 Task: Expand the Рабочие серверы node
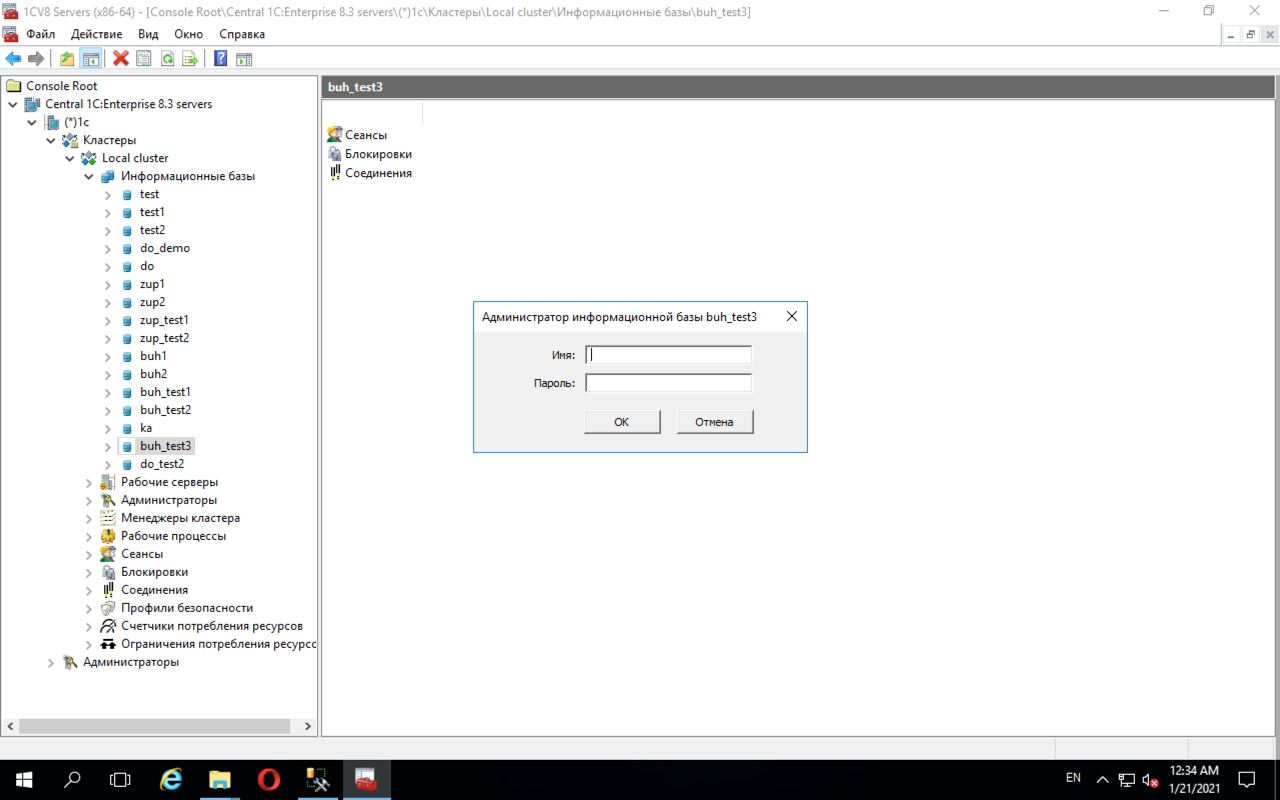pos(89,482)
